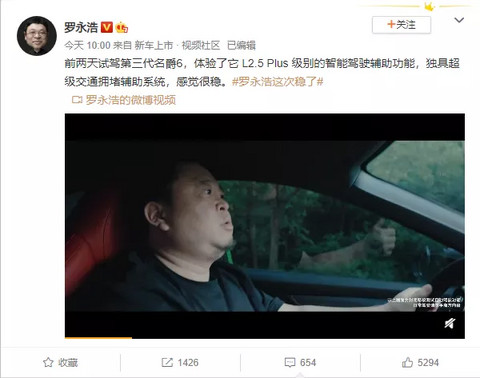The height and width of the screenshot is (378, 480).
Task: Click the video camera icon before 罗永浩的微博视频
Action: pos(77,100)
